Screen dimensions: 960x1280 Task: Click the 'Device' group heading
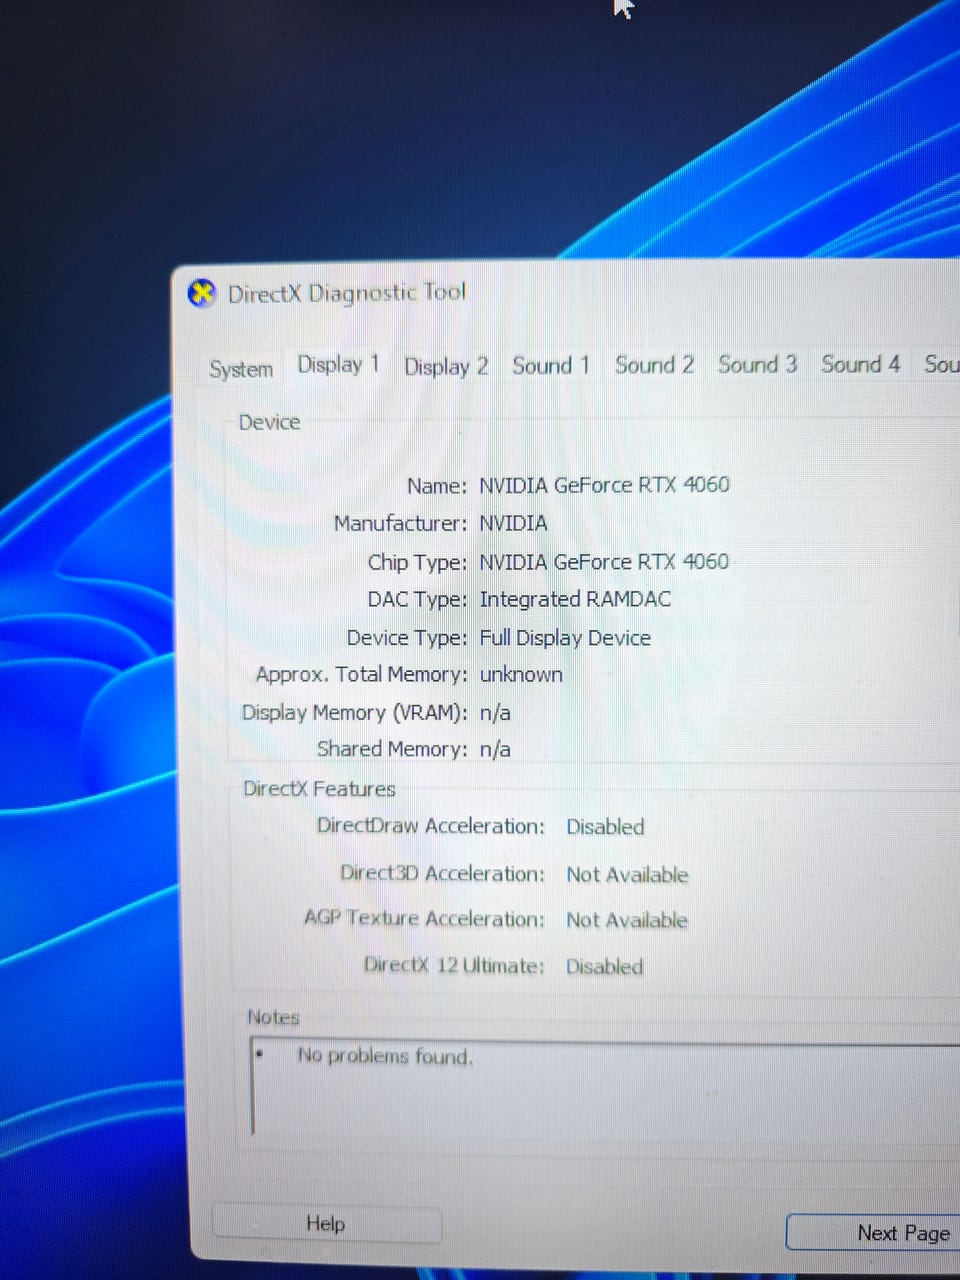(269, 422)
